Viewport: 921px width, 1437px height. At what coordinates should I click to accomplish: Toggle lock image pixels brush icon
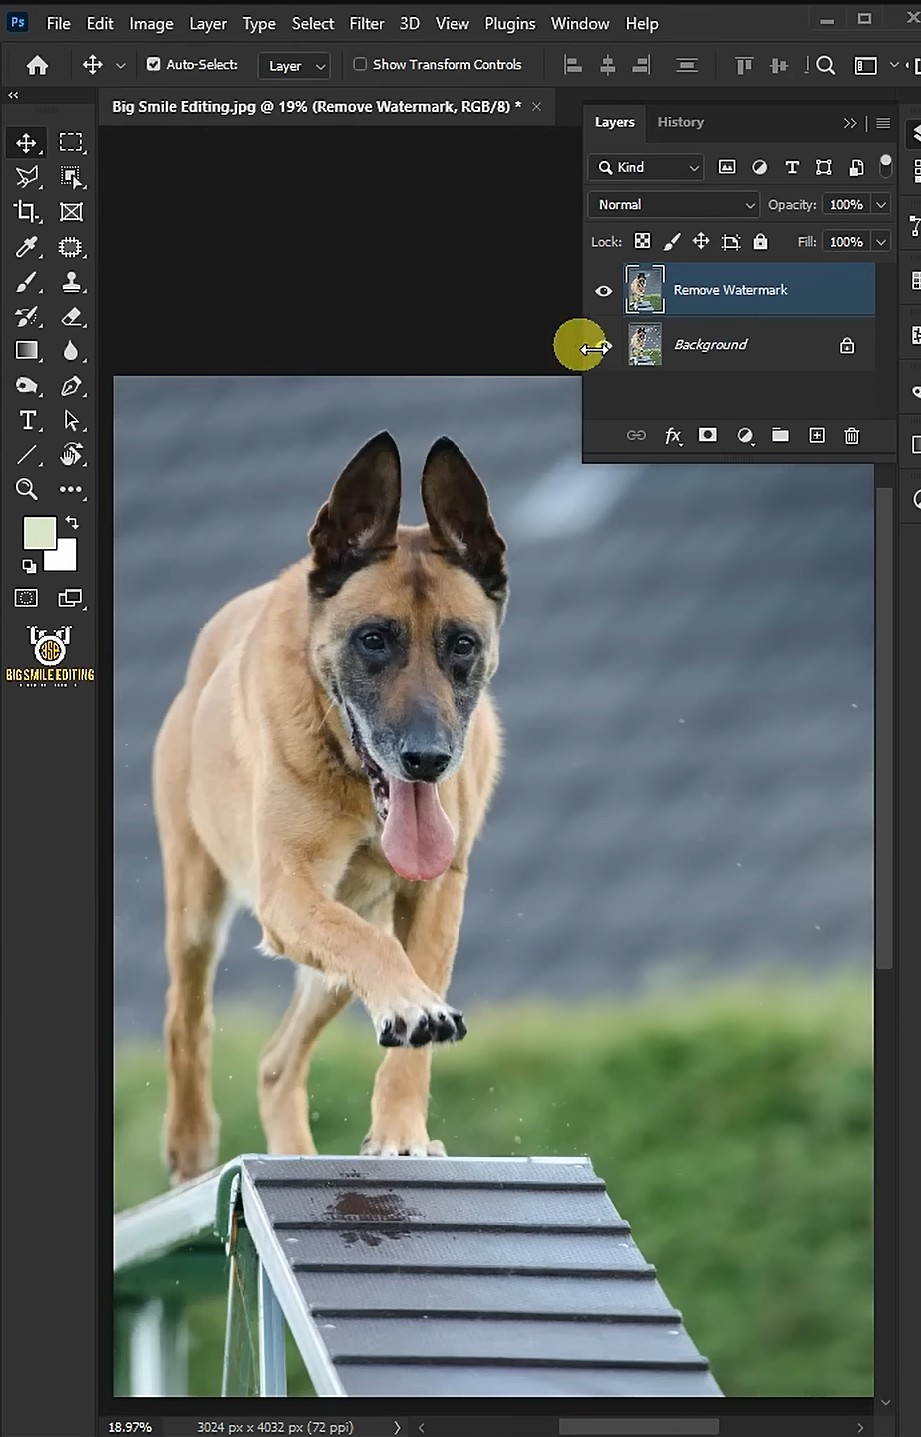pos(672,241)
